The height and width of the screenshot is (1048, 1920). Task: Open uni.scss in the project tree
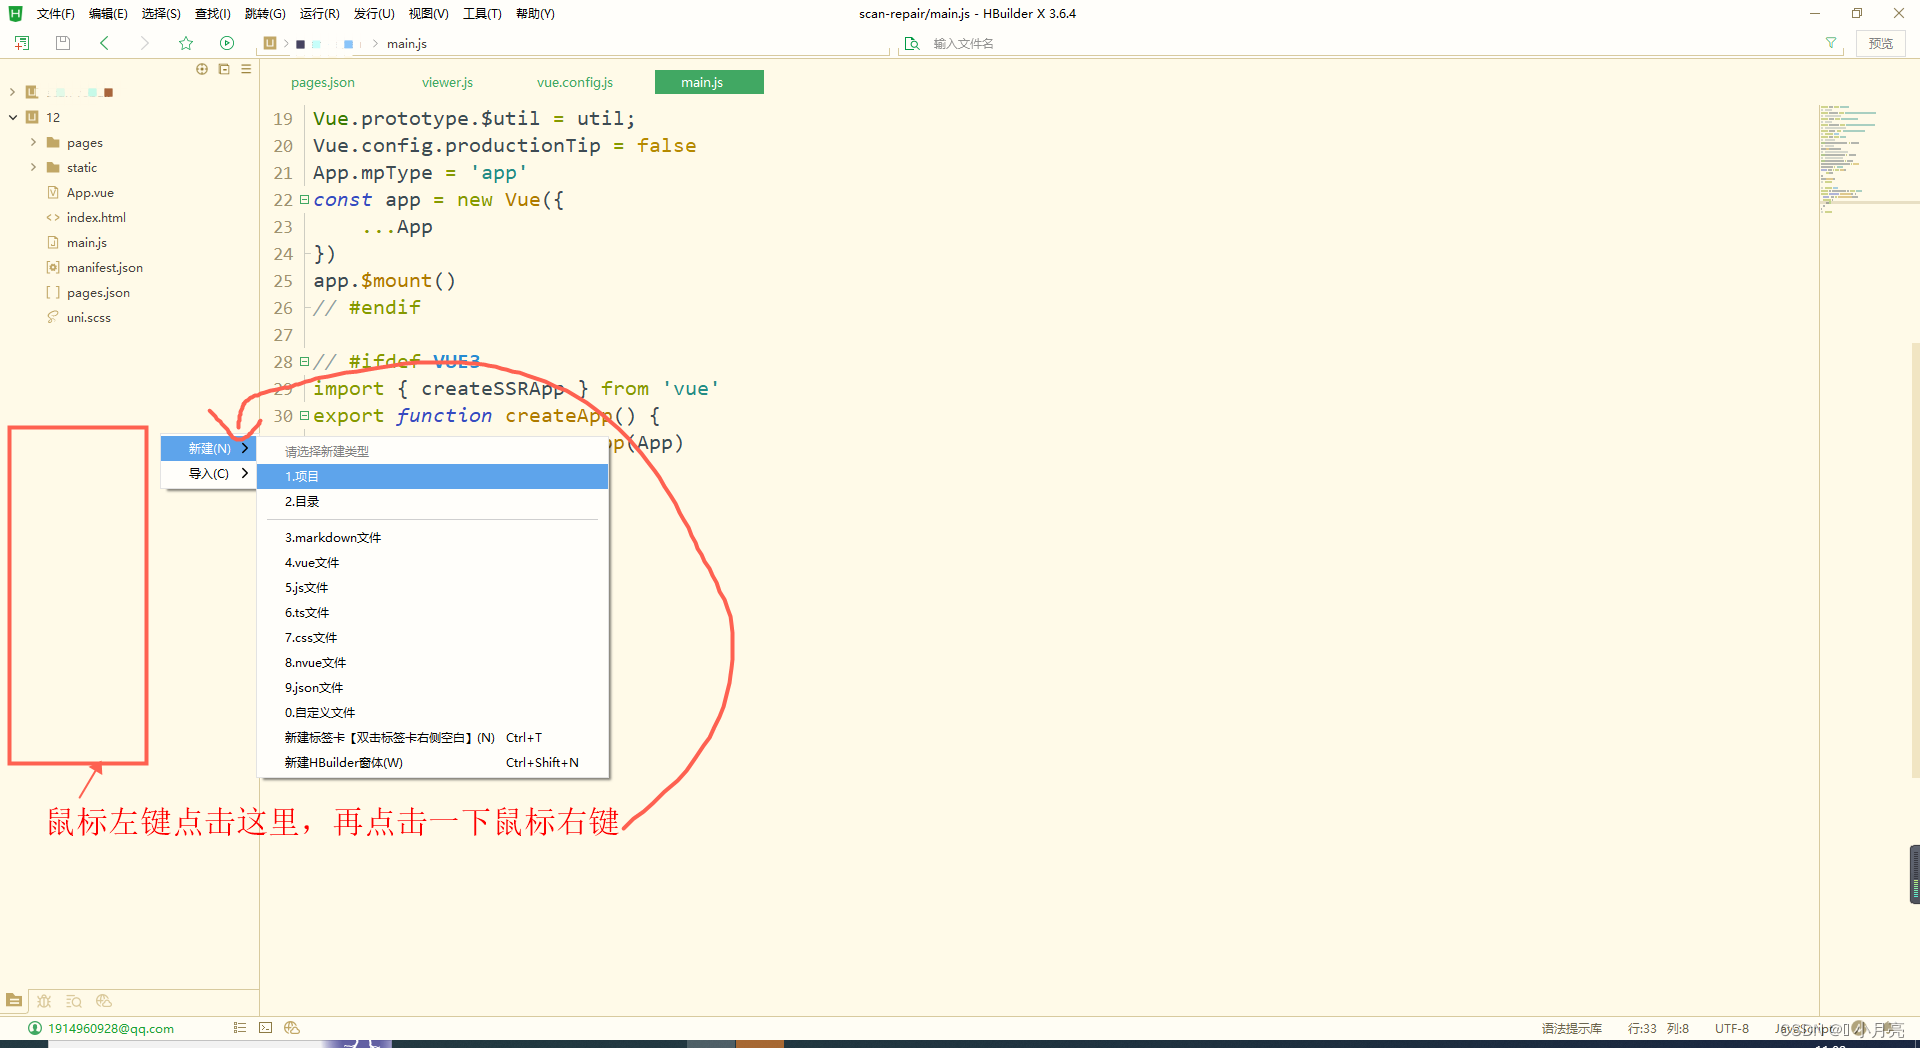pyautogui.click(x=89, y=317)
